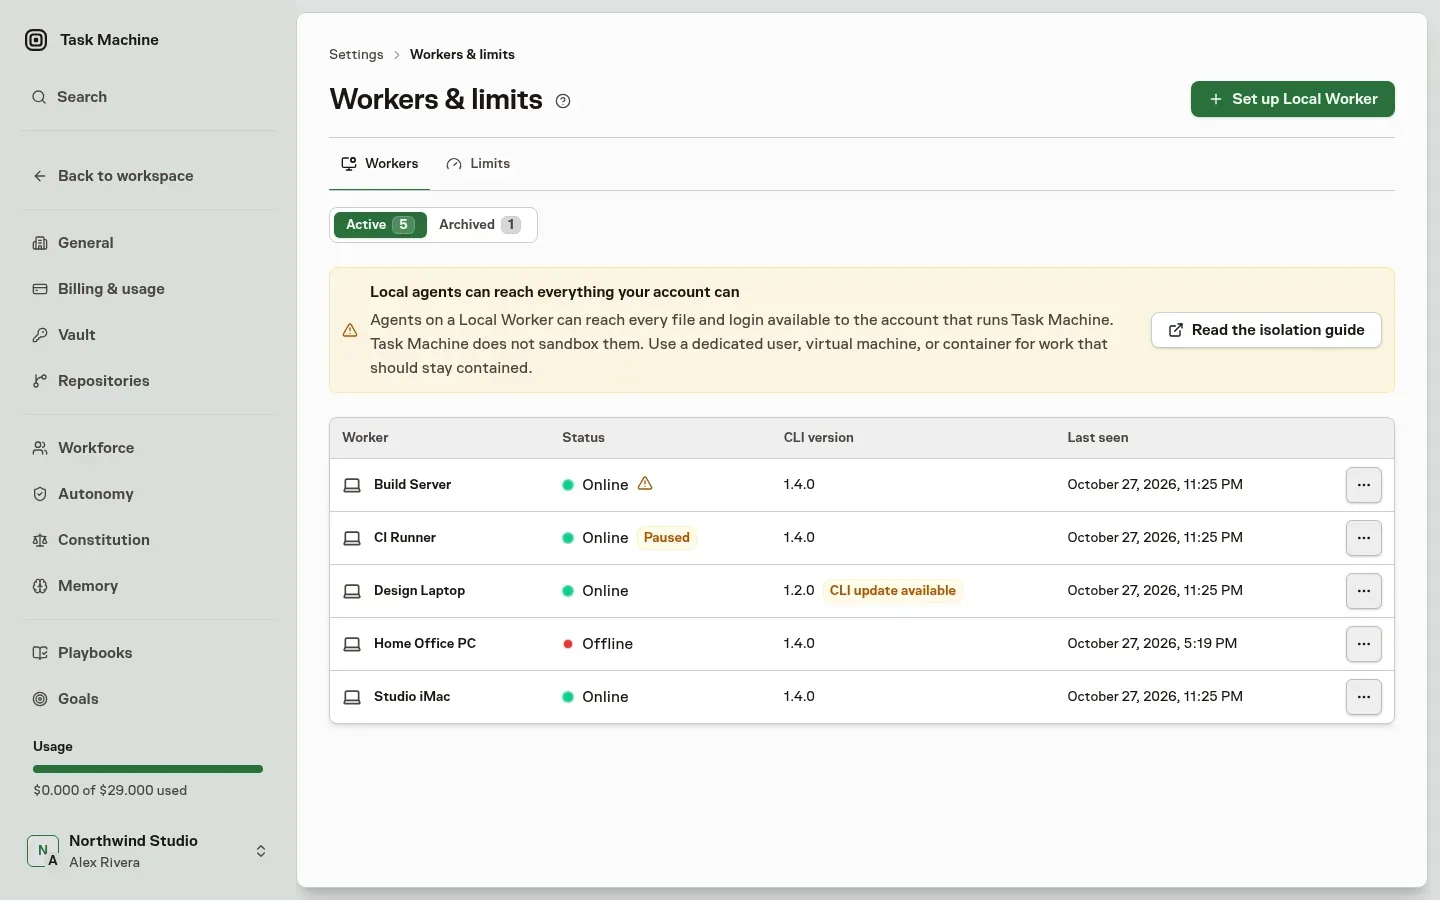This screenshot has width=1440, height=900.
Task: Open the Home Office PC row actions menu
Action: [x=1364, y=644]
